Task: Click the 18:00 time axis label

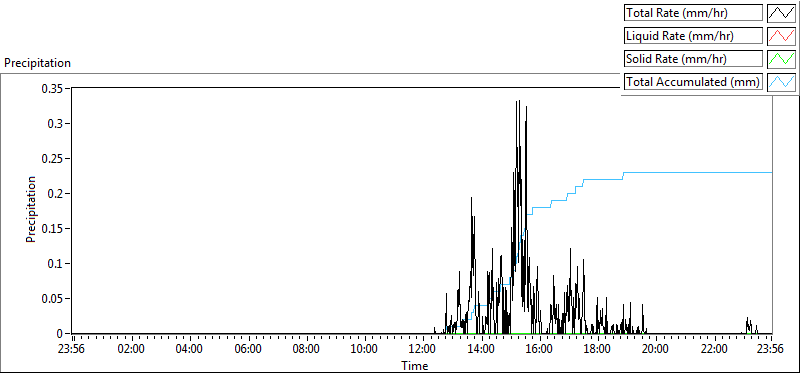Action: [x=598, y=350]
